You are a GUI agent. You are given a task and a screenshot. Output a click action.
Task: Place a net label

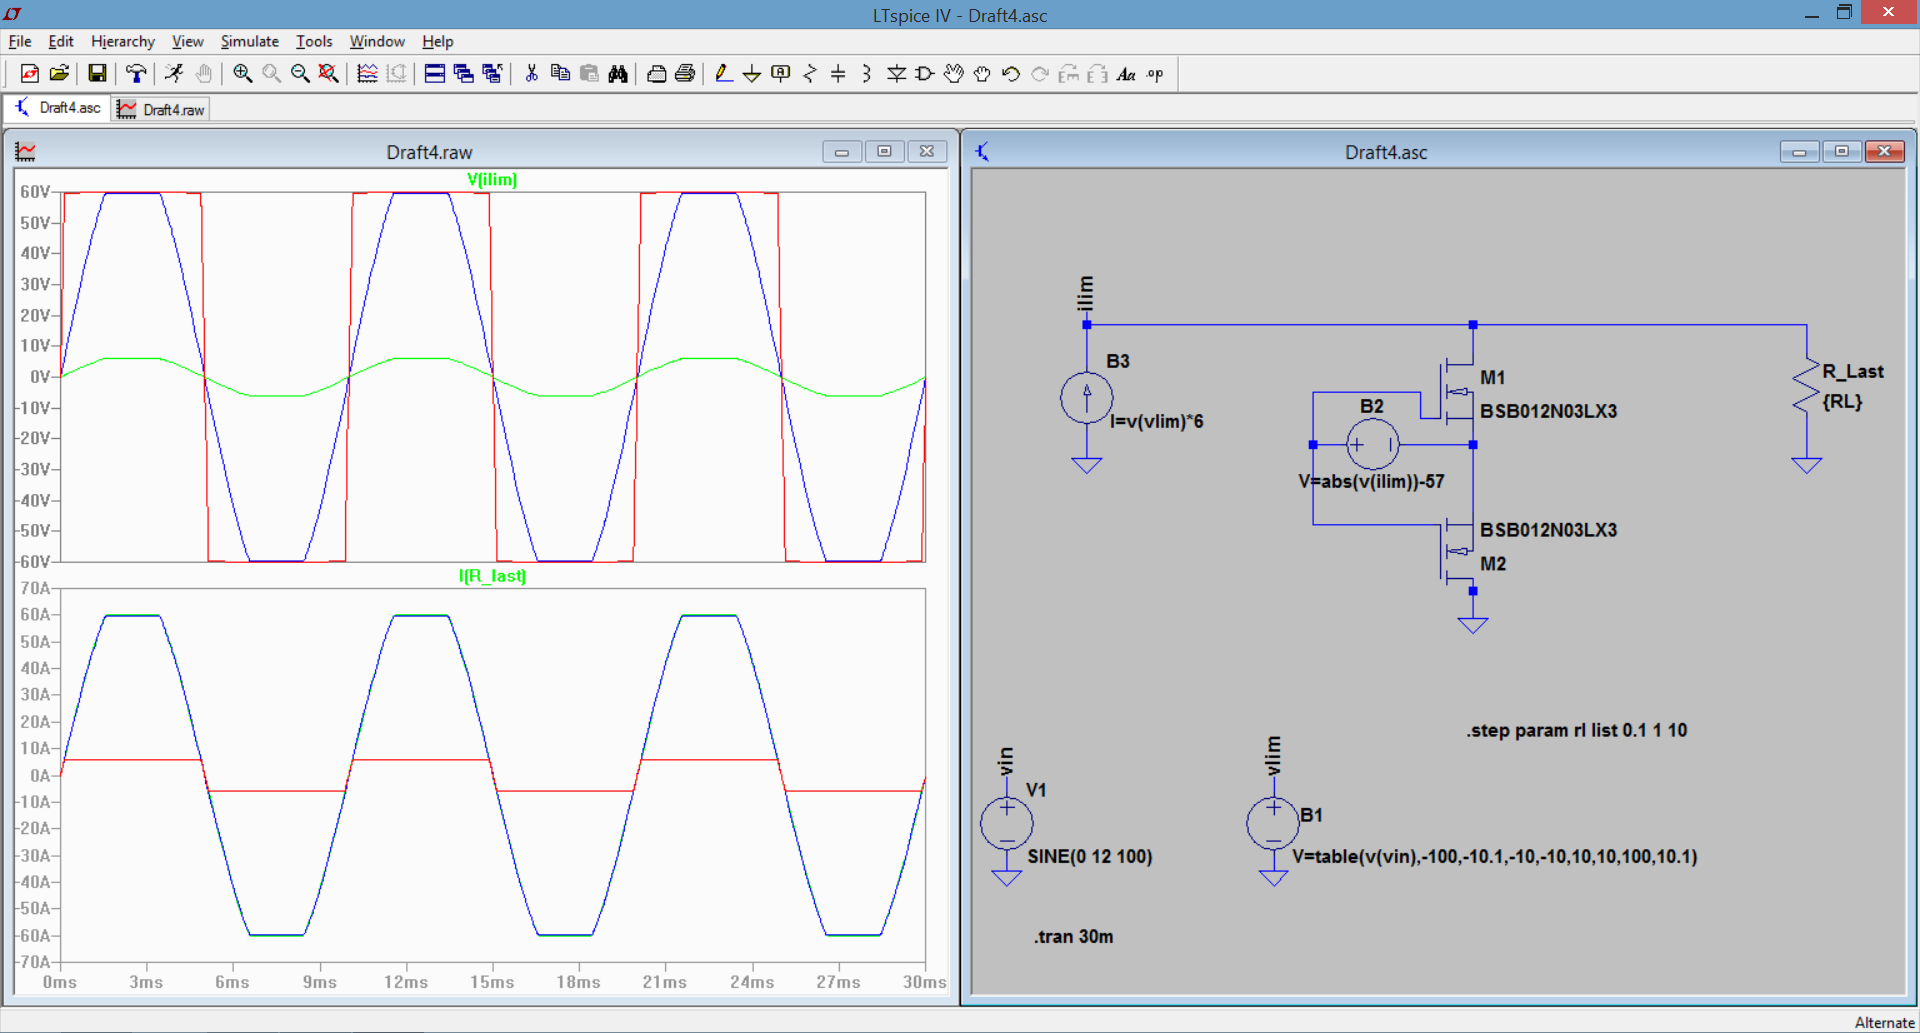[x=781, y=73]
